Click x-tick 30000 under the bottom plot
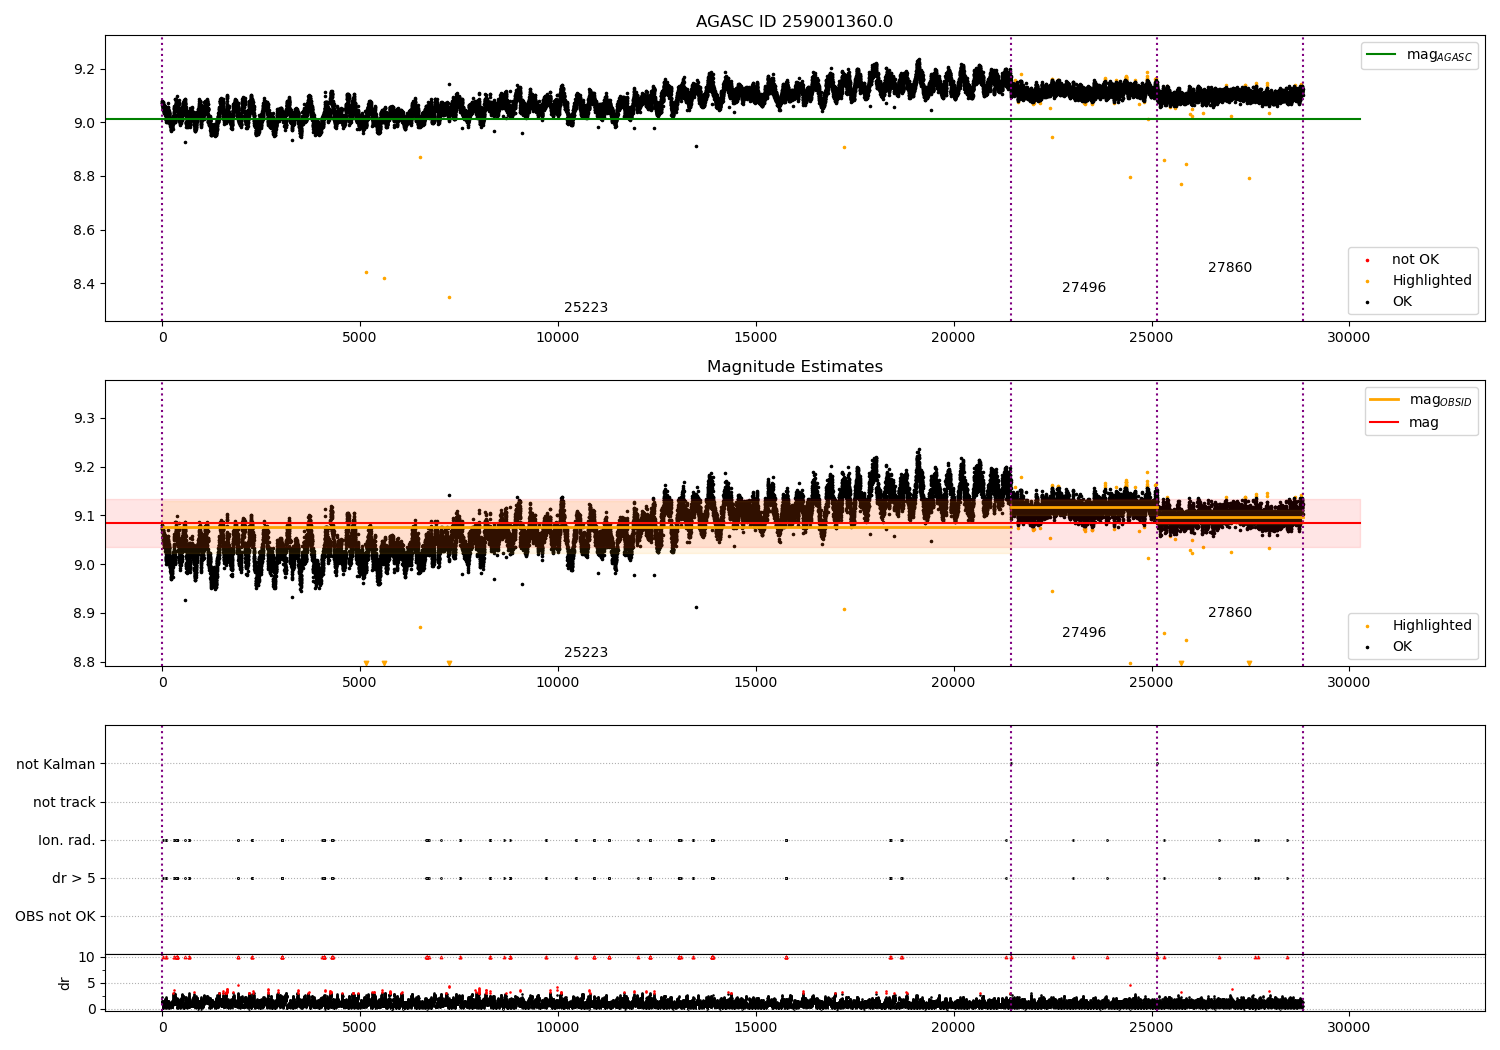Image resolution: width=1500 pixels, height=1050 pixels. [1348, 1027]
